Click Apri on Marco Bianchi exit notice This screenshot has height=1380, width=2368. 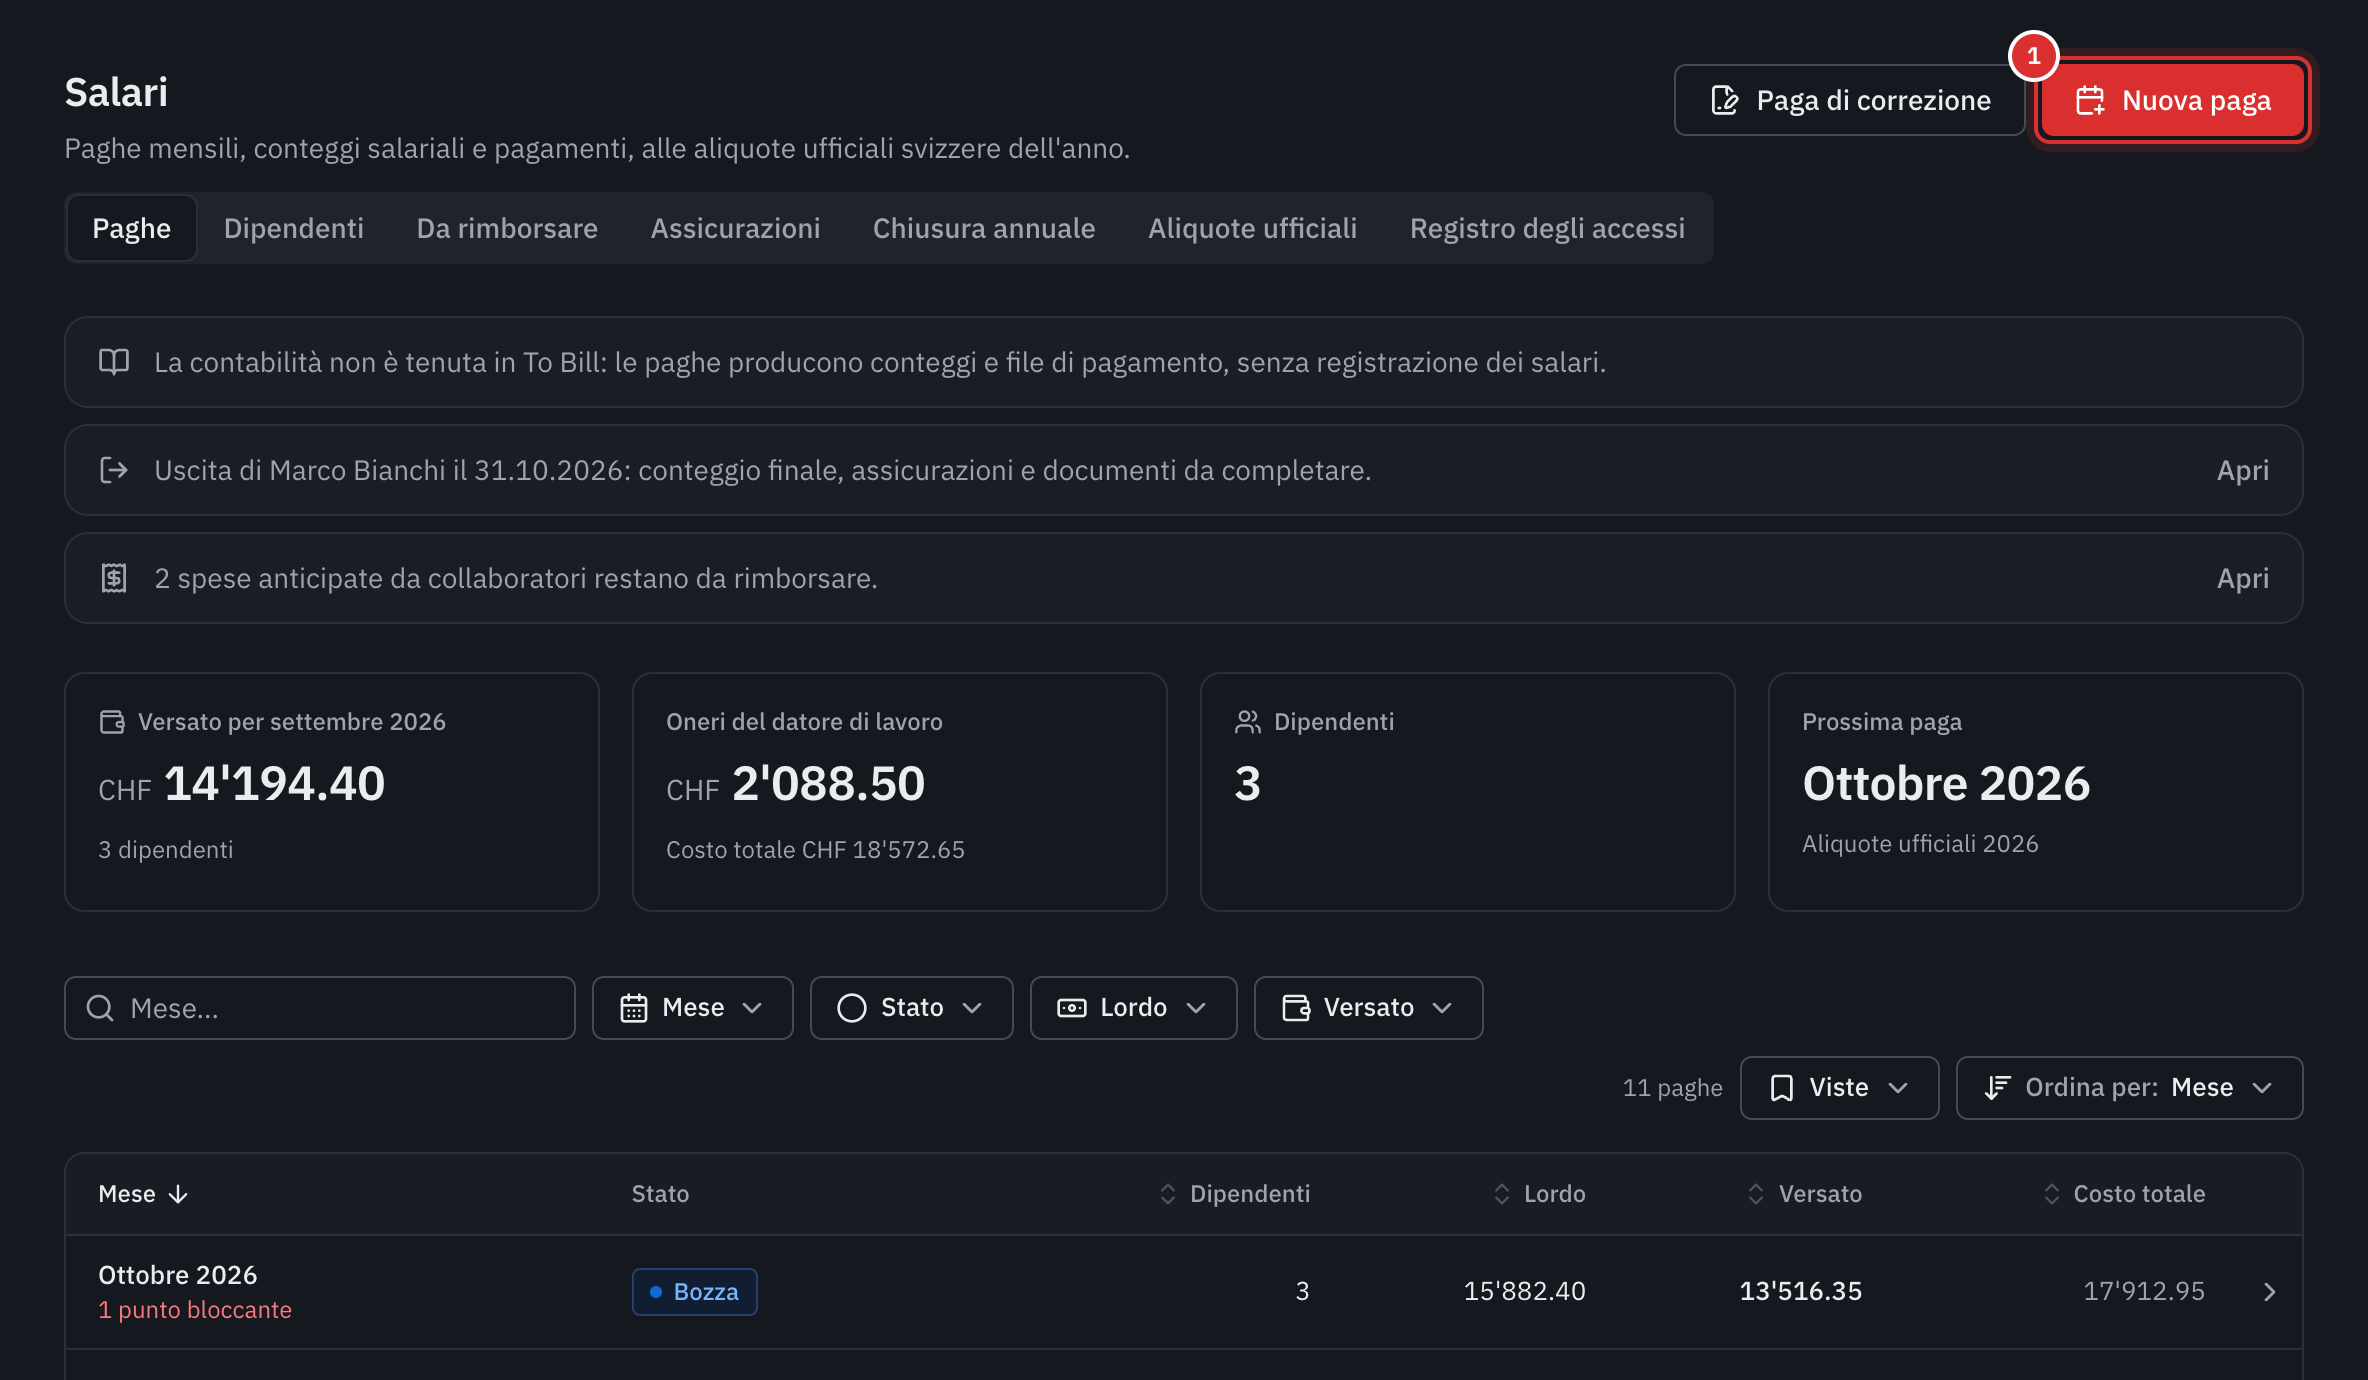pyautogui.click(x=2242, y=470)
